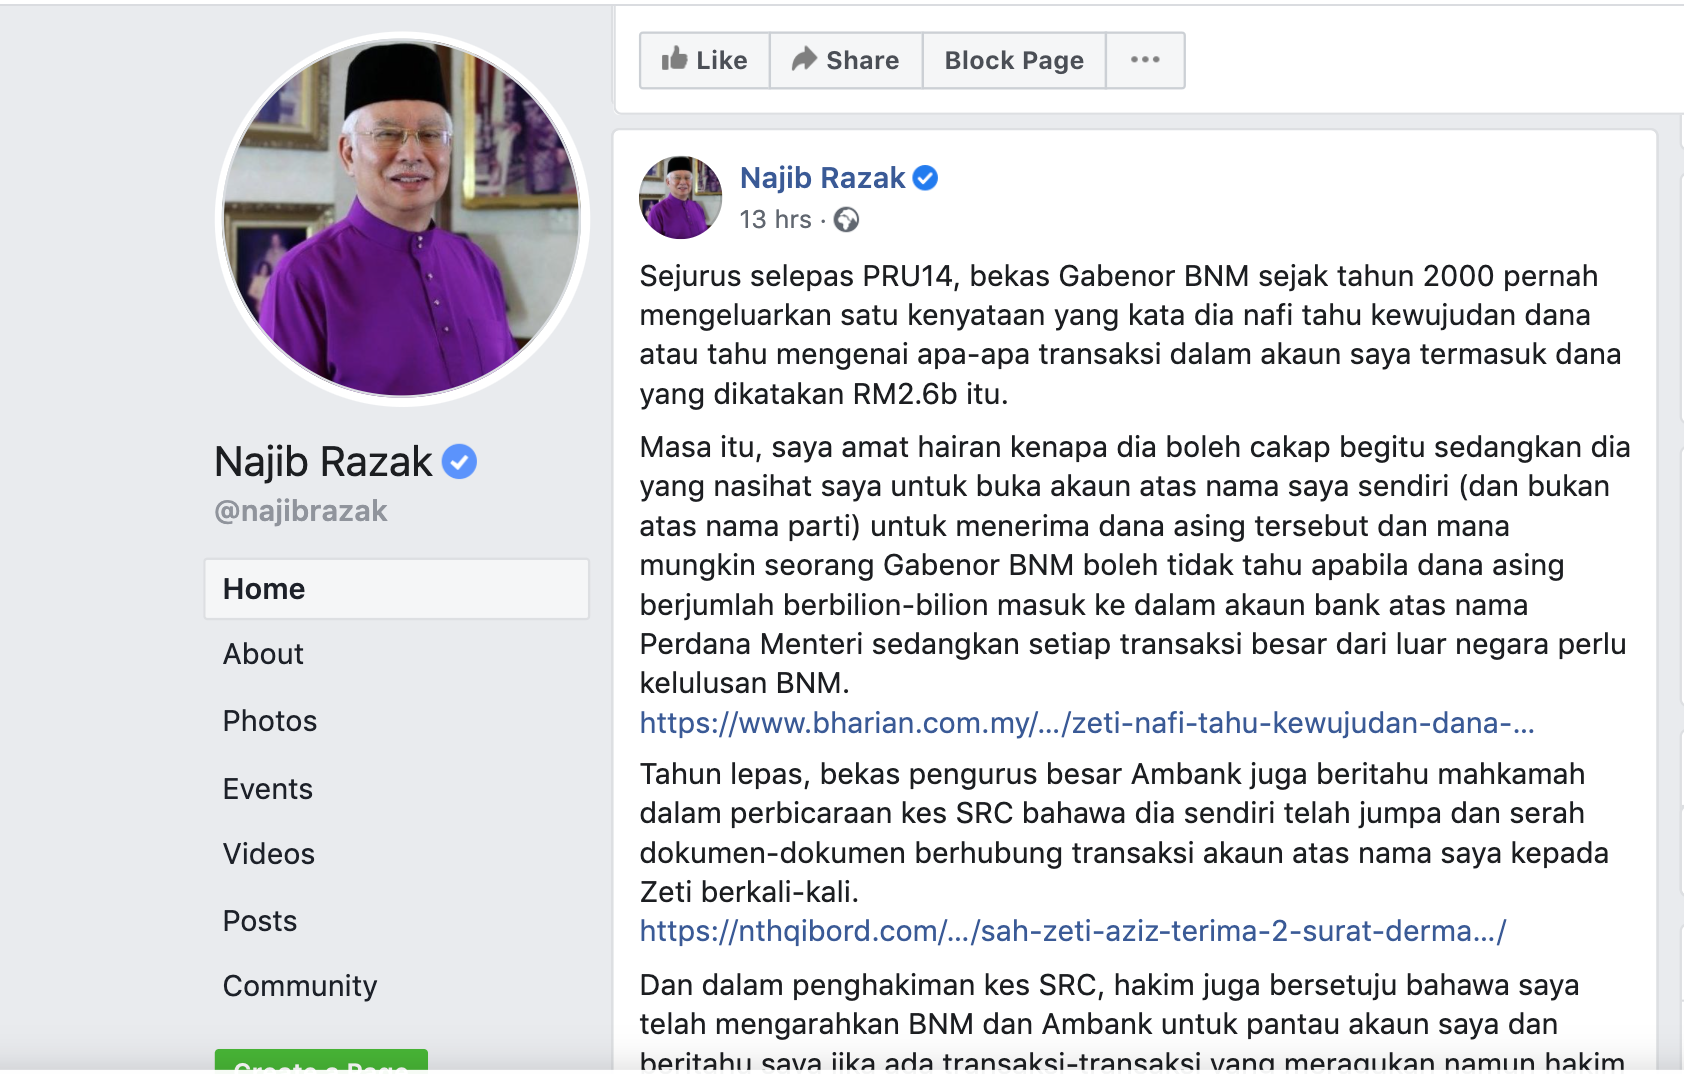The width and height of the screenshot is (1684, 1074).
Task: Click the verified badge beside post author name
Action: click(926, 178)
